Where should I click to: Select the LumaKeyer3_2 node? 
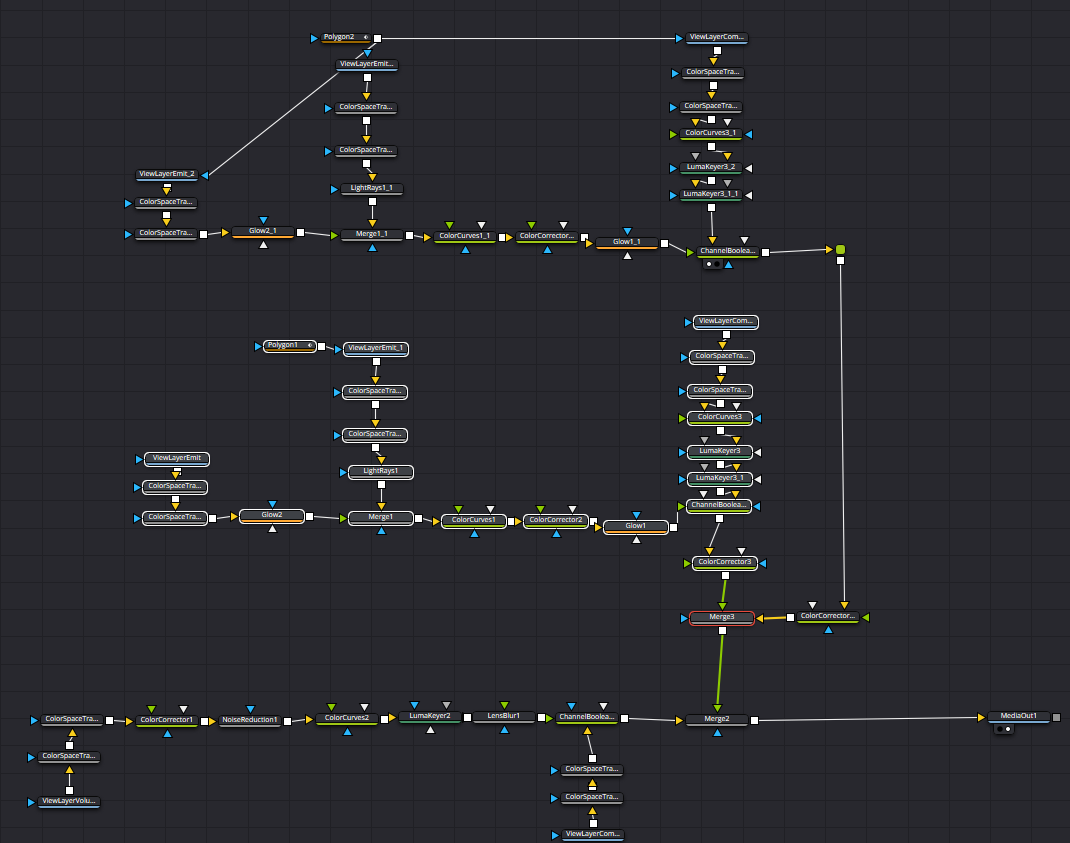[x=711, y=167]
